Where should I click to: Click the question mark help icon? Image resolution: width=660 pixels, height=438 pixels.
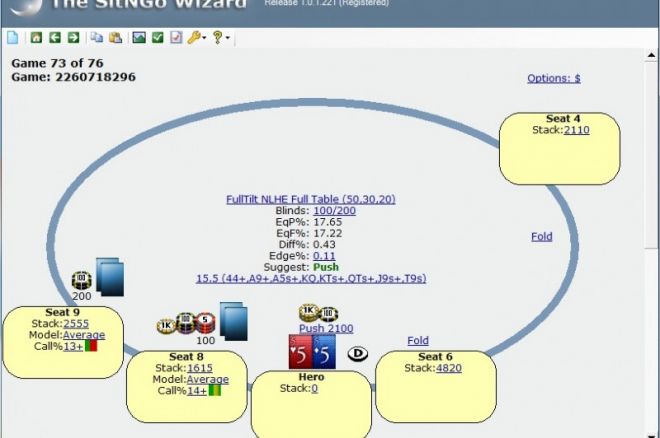(217, 37)
